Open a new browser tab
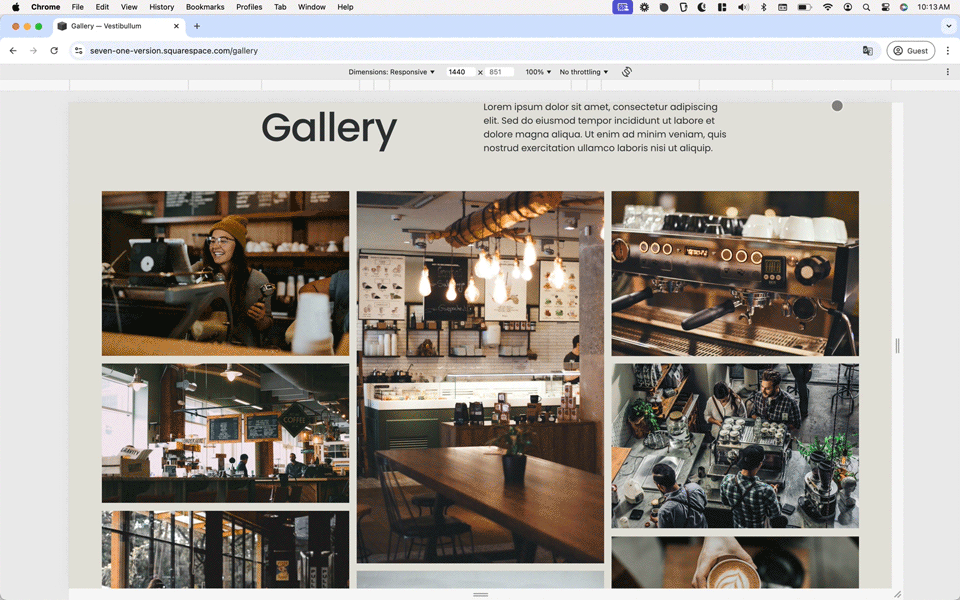The height and width of the screenshot is (600, 960). pos(197,26)
